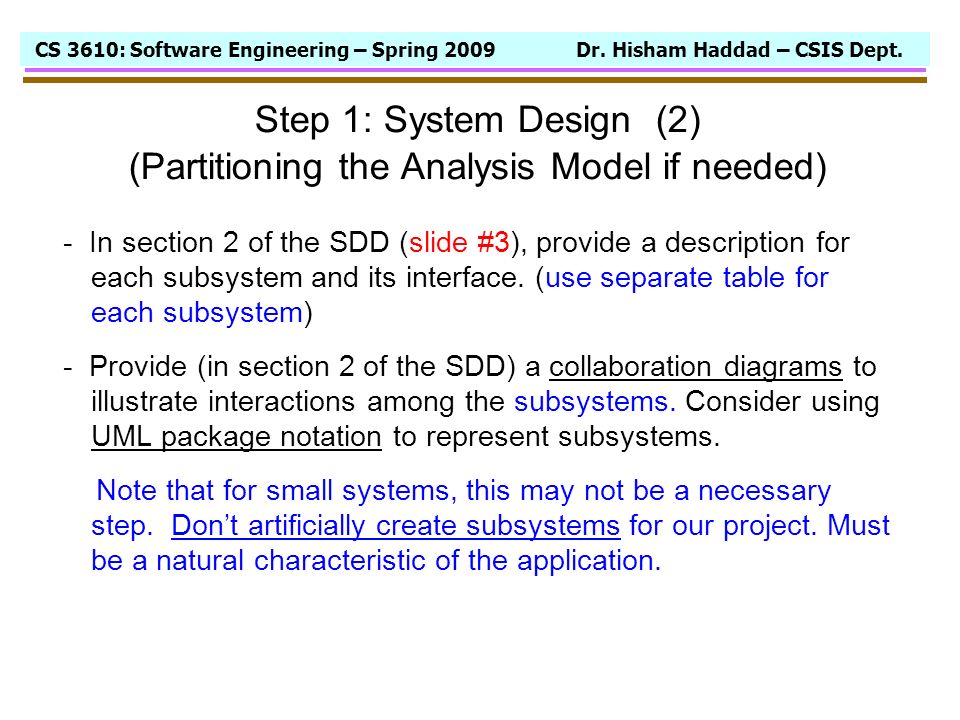960x720 pixels.
Task: Click blue text 'each subsystem'
Action: (197, 313)
